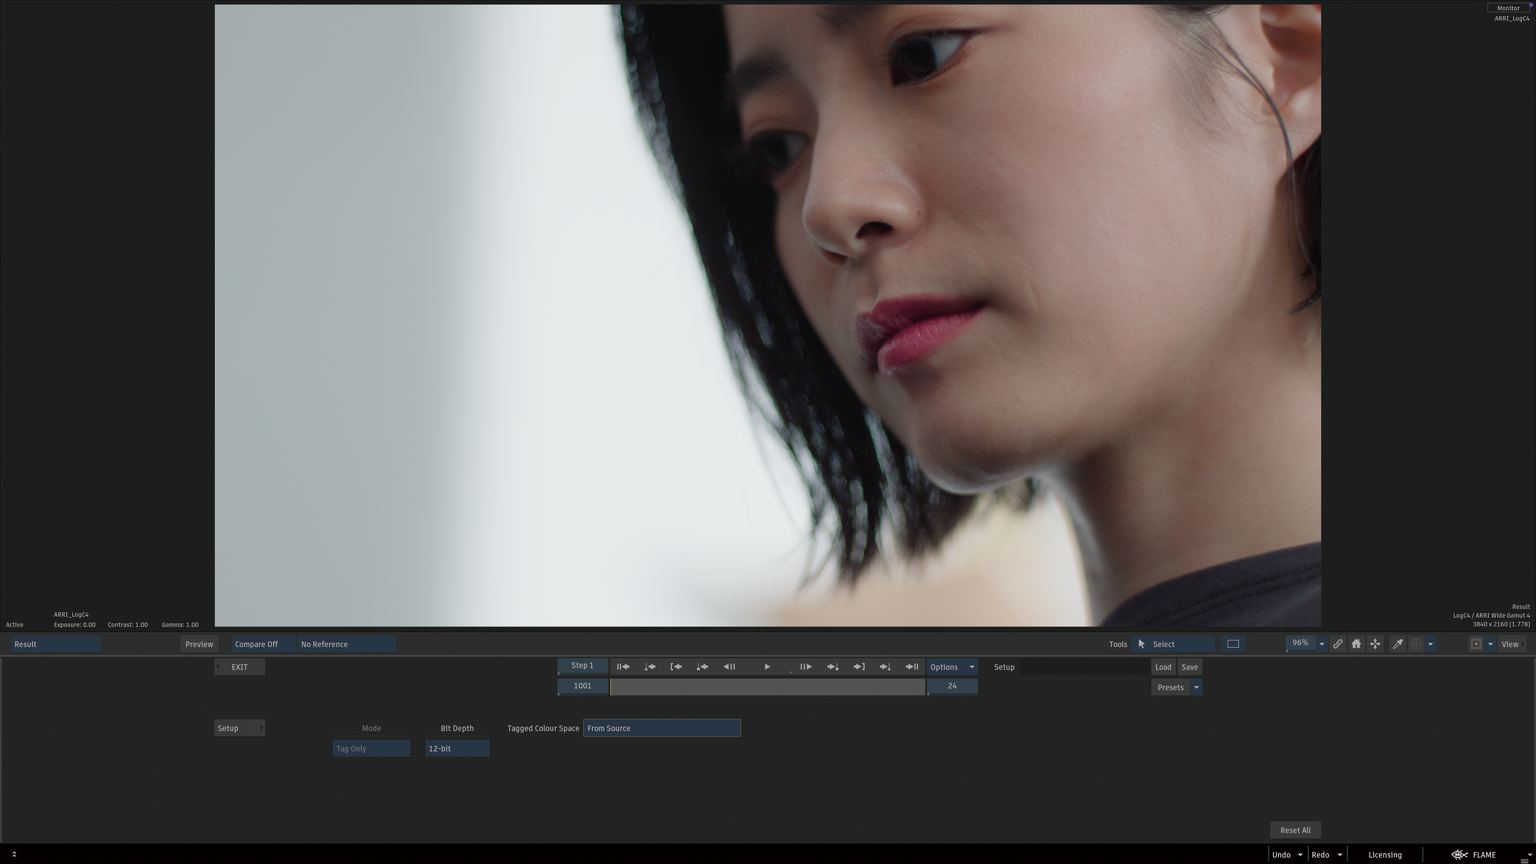Open the Presets dropdown arrow
The image size is (1536, 864).
[1196, 688]
